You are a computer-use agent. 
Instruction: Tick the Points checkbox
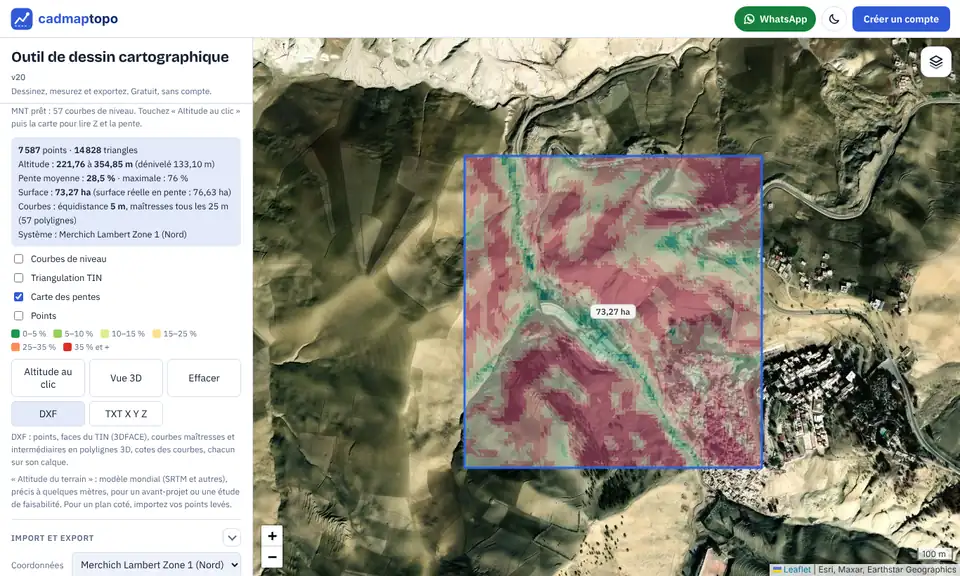pos(18,316)
